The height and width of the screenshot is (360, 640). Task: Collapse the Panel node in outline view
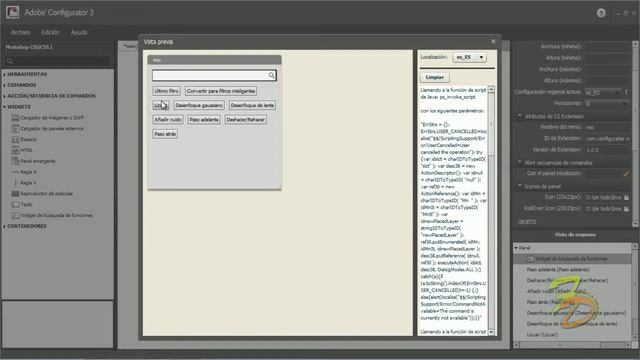516,248
